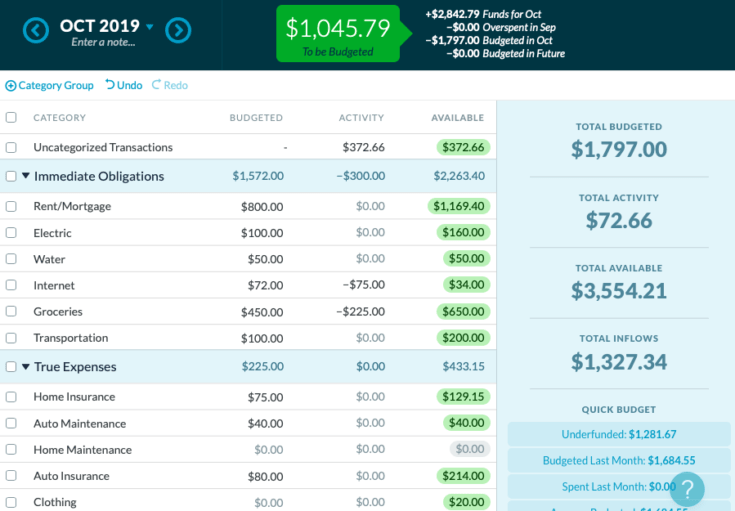Check the Clothing row checkbox
Image resolution: width=735 pixels, height=511 pixels.
[11, 503]
